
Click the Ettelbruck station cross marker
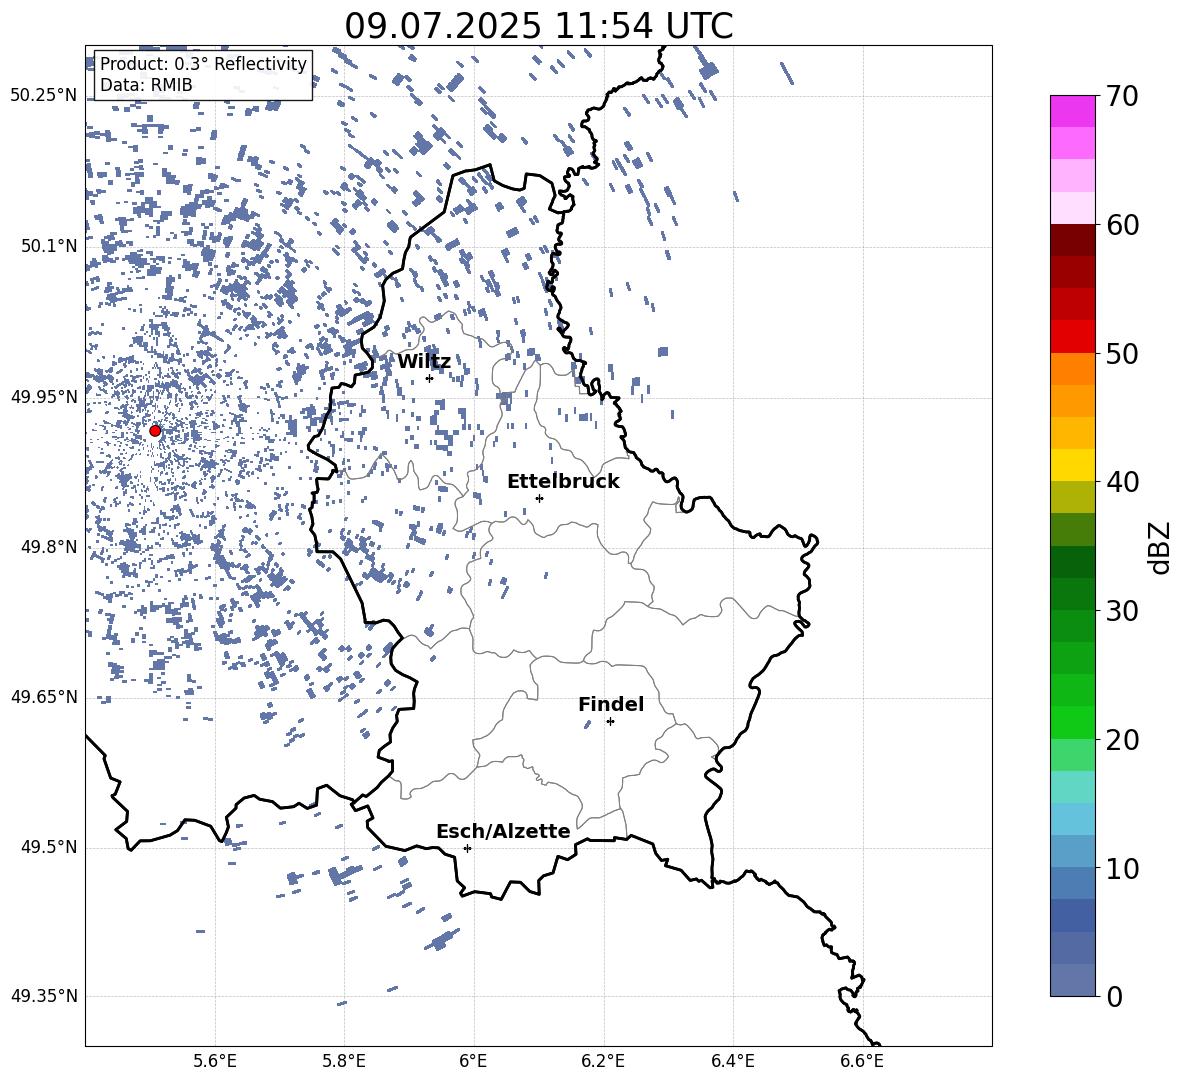(539, 498)
